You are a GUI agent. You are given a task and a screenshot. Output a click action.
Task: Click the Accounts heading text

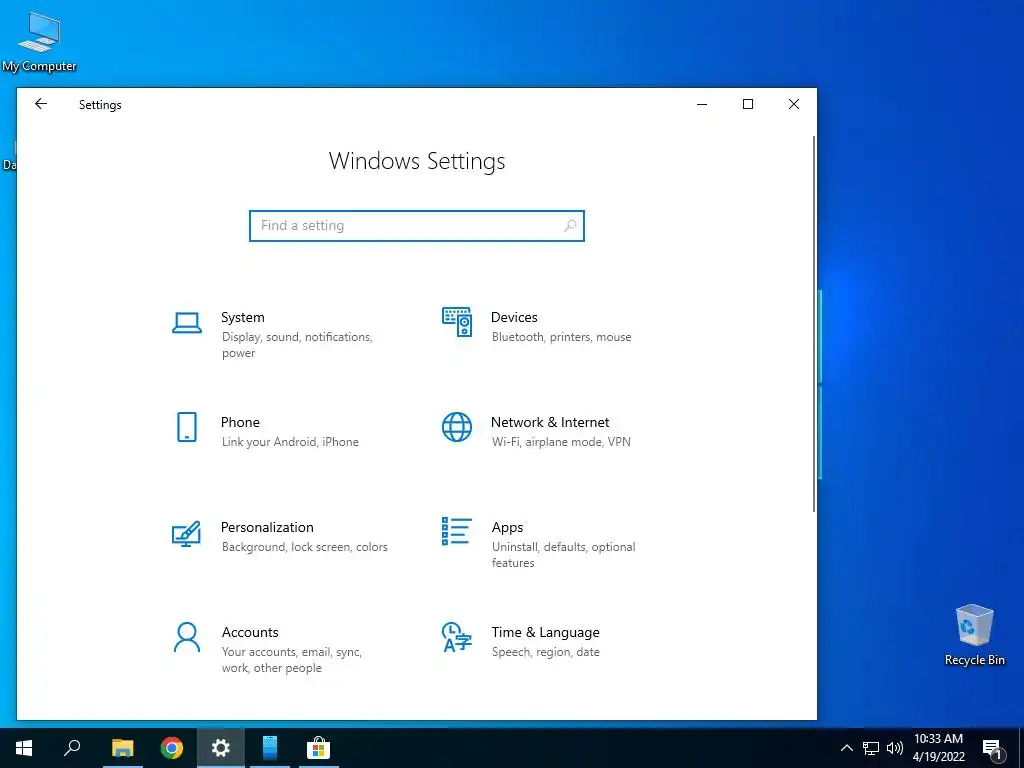coord(250,632)
